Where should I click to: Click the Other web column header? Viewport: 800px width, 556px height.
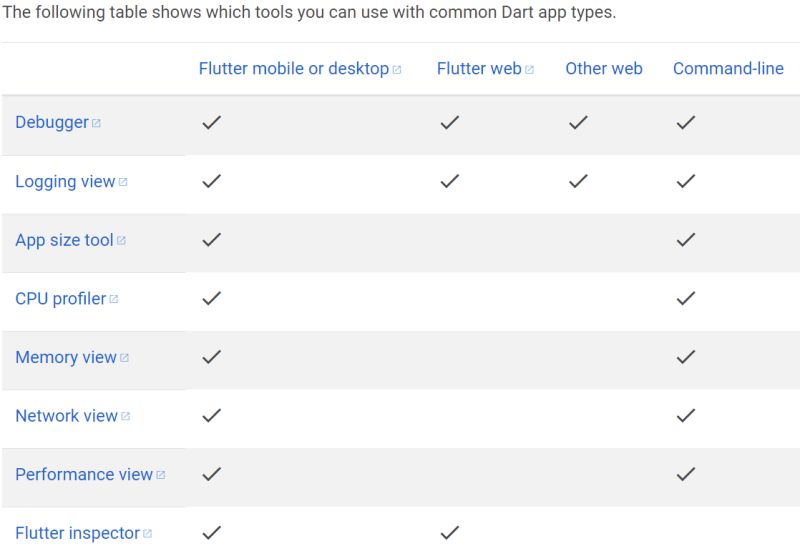(x=604, y=68)
